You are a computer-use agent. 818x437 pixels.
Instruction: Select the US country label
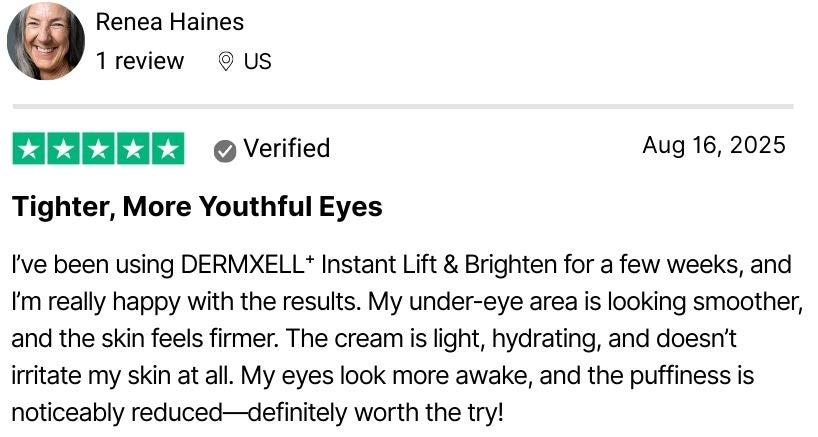[257, 61]
